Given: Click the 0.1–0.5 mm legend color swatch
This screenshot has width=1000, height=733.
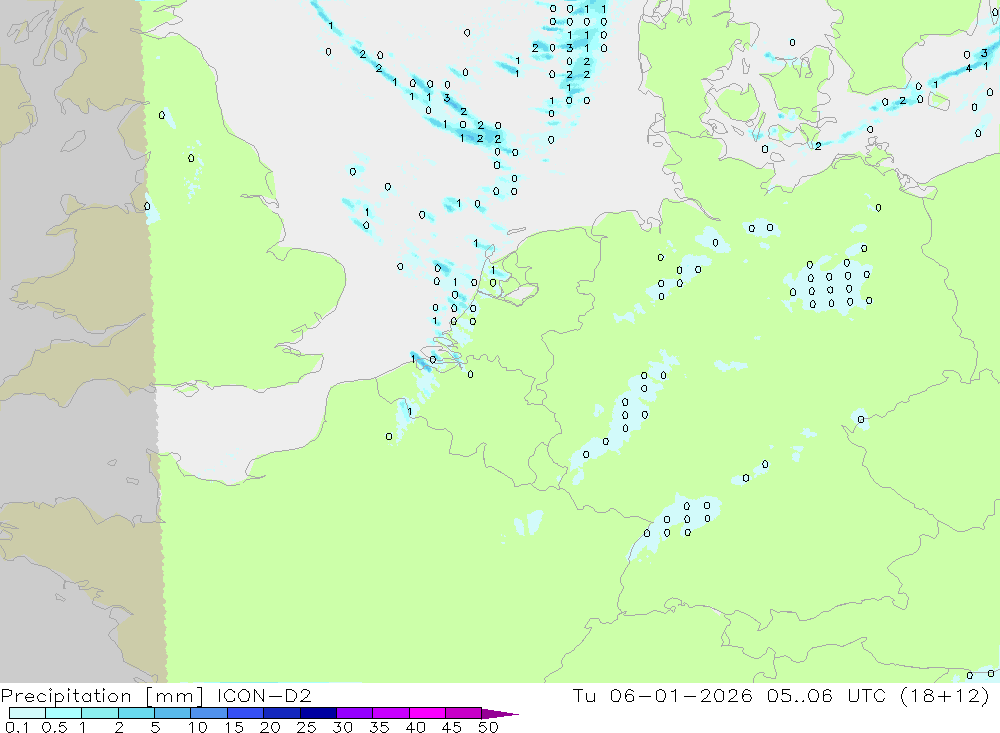Looking at the screenshot, I should pos(27,713).
